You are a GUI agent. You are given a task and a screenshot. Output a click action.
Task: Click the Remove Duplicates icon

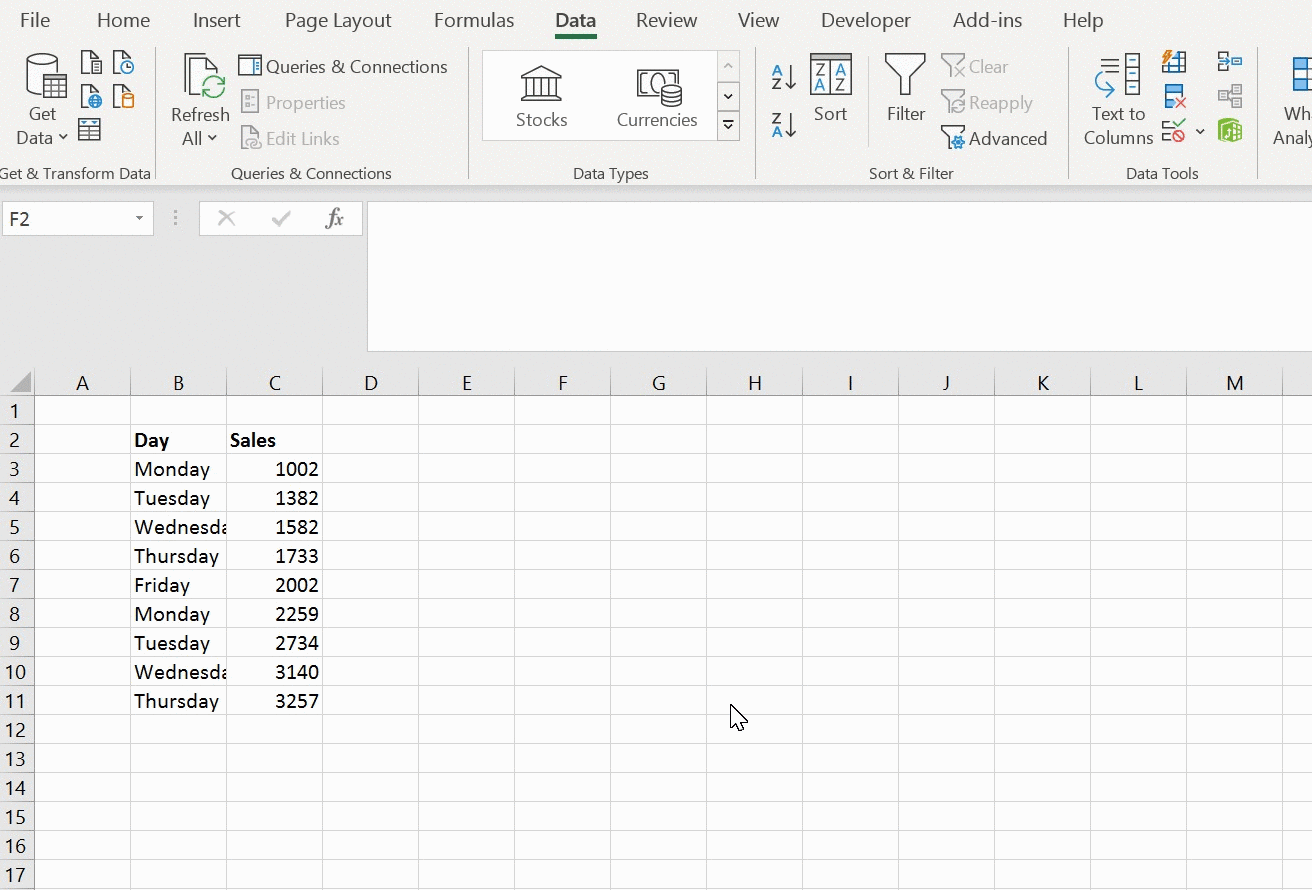coord(1174,97)
